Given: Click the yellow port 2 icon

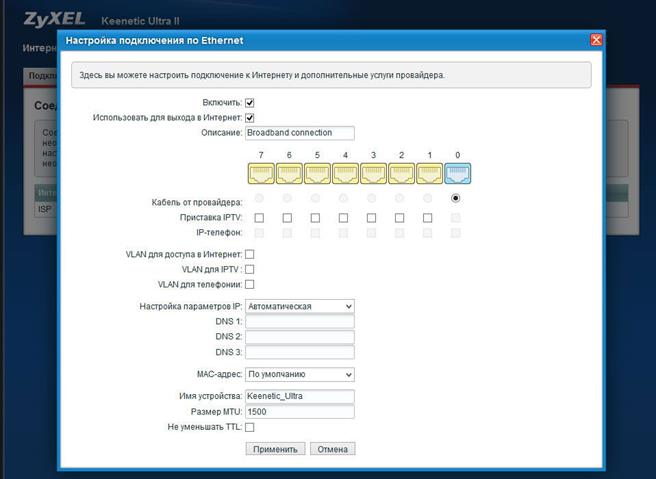Looking at the screenshot, I should point(401,174).
